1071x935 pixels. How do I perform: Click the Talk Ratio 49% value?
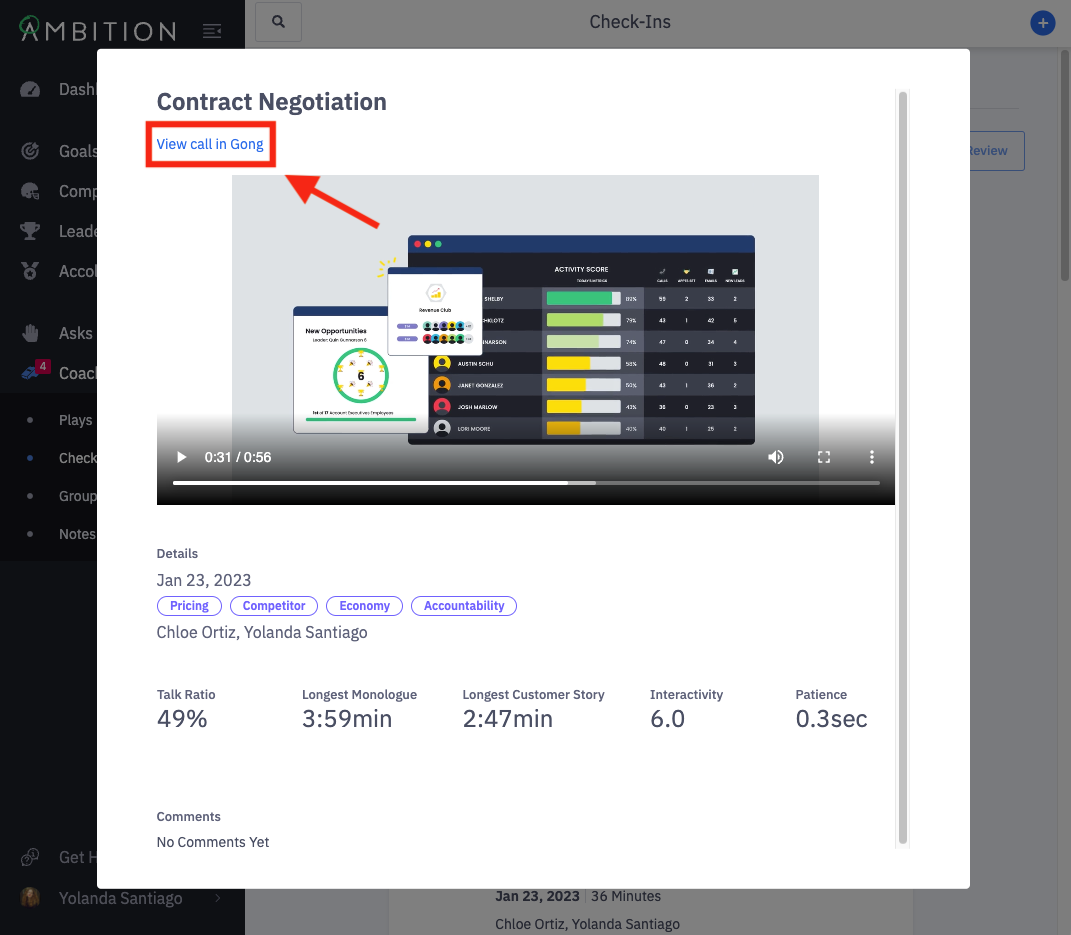pyautogui.click(x=182, y=718)
